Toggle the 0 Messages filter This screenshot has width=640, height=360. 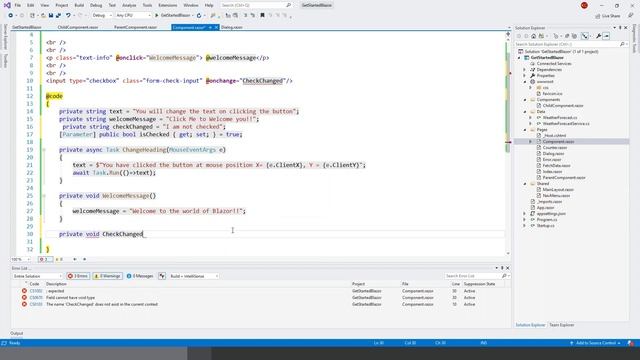[x=140, y=276]
